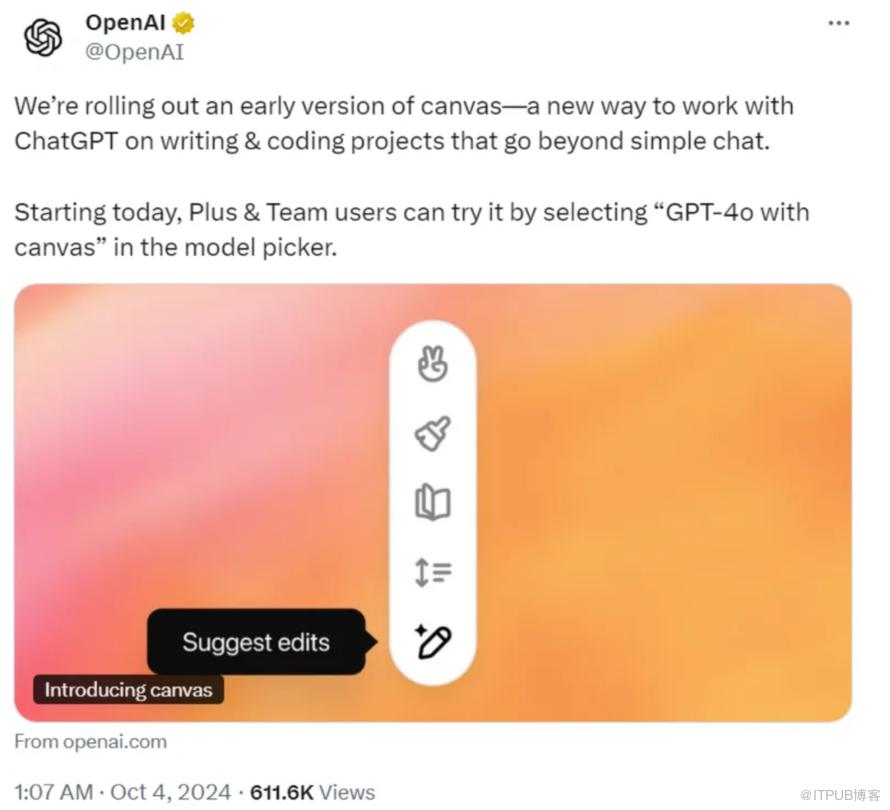Click the paragraph mentioning Plus & Team users

point(410,228)
